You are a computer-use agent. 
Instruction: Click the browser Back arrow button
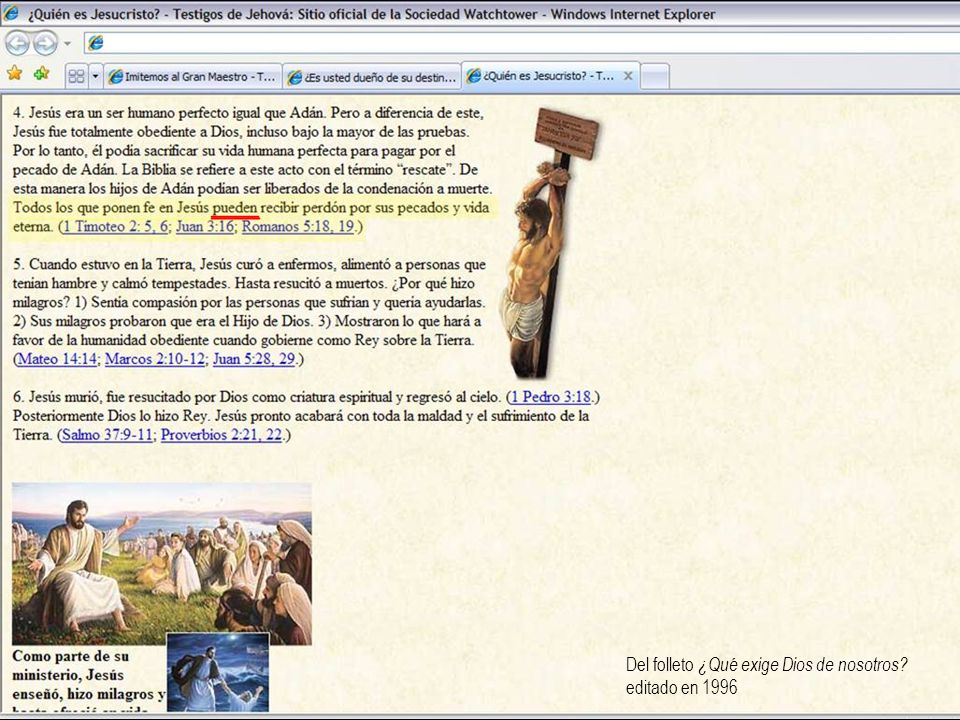click(17, 43)
